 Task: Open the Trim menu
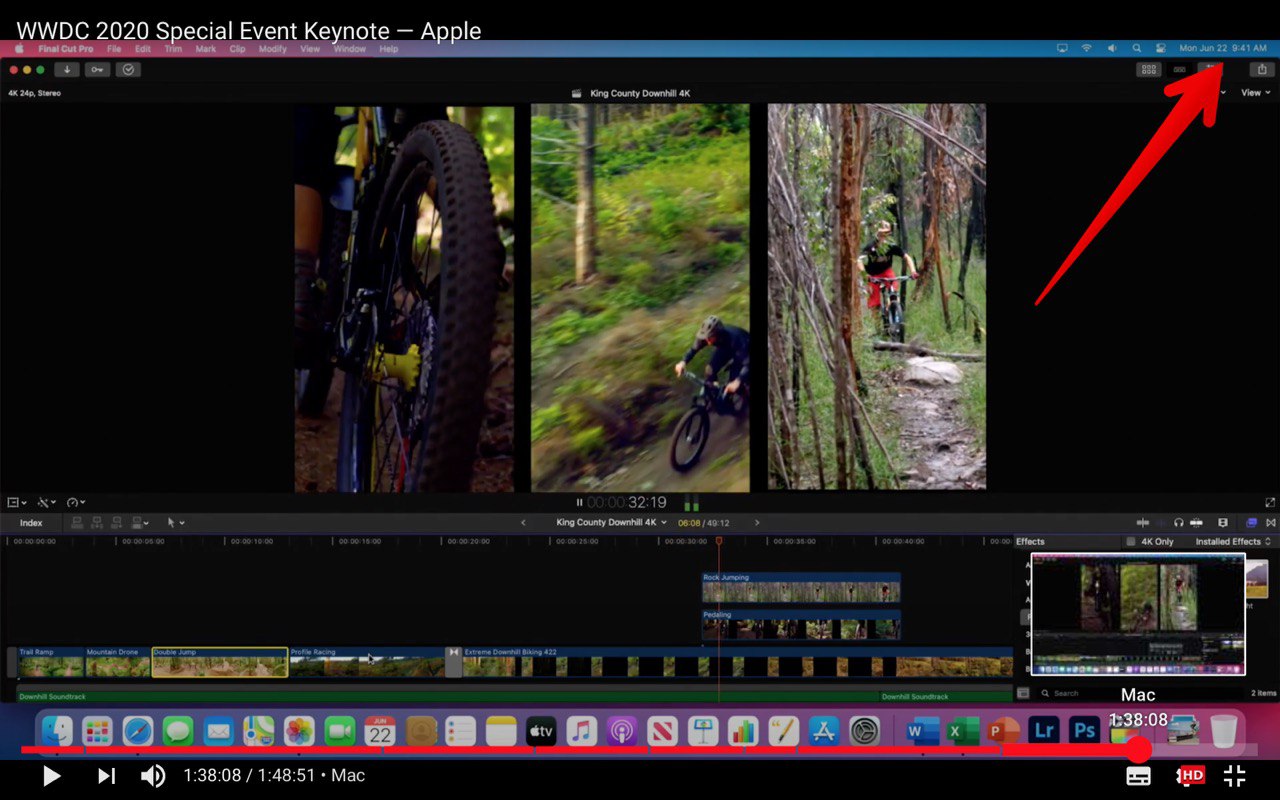tap(173, 49)
